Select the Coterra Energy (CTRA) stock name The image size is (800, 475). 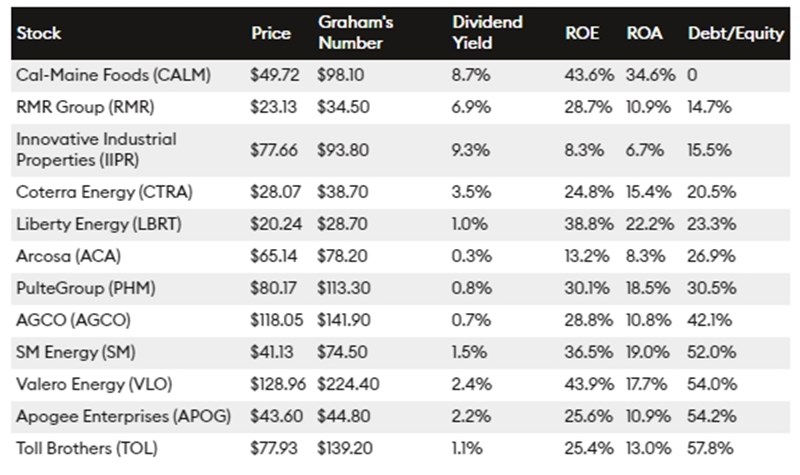pos(90,190)
